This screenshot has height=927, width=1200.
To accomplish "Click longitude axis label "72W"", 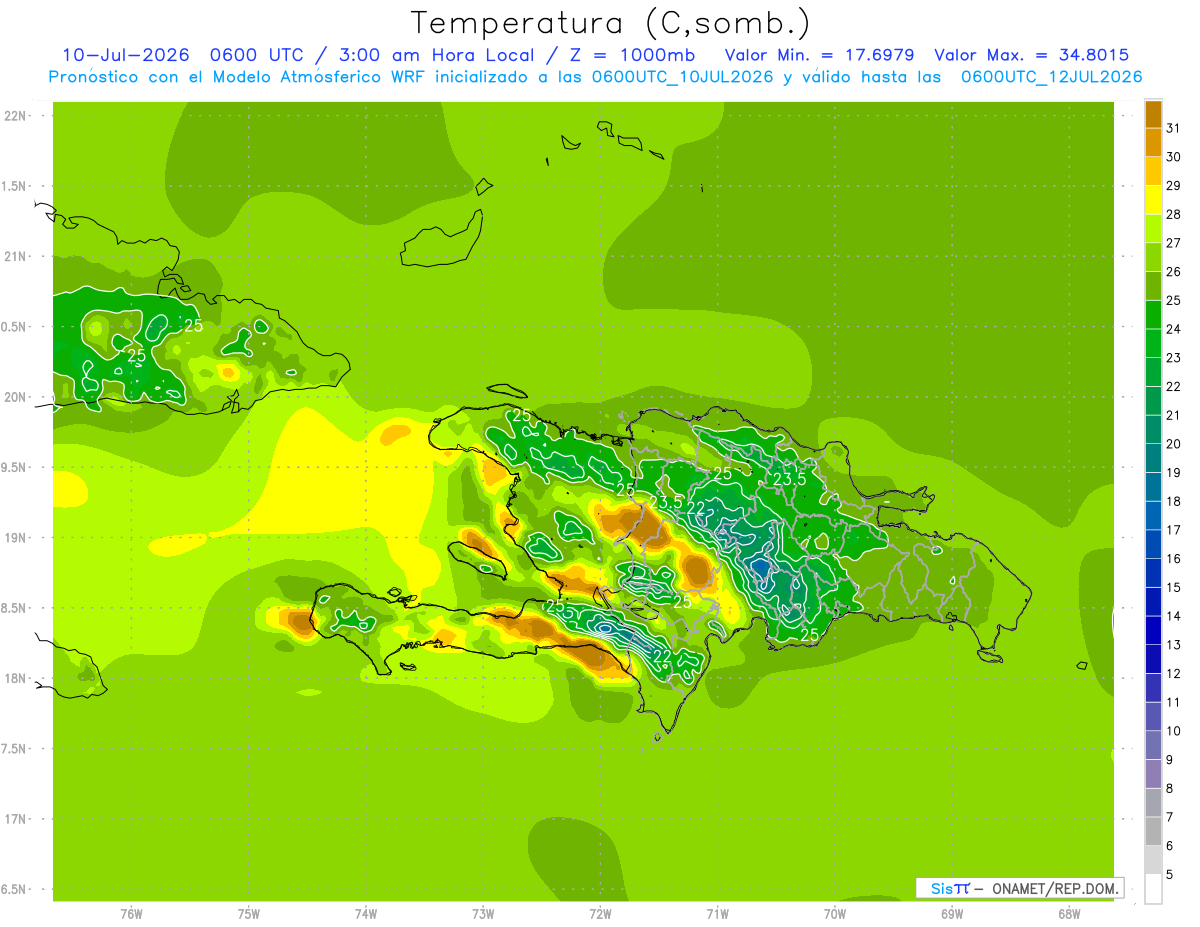I will tap(600, 913).
